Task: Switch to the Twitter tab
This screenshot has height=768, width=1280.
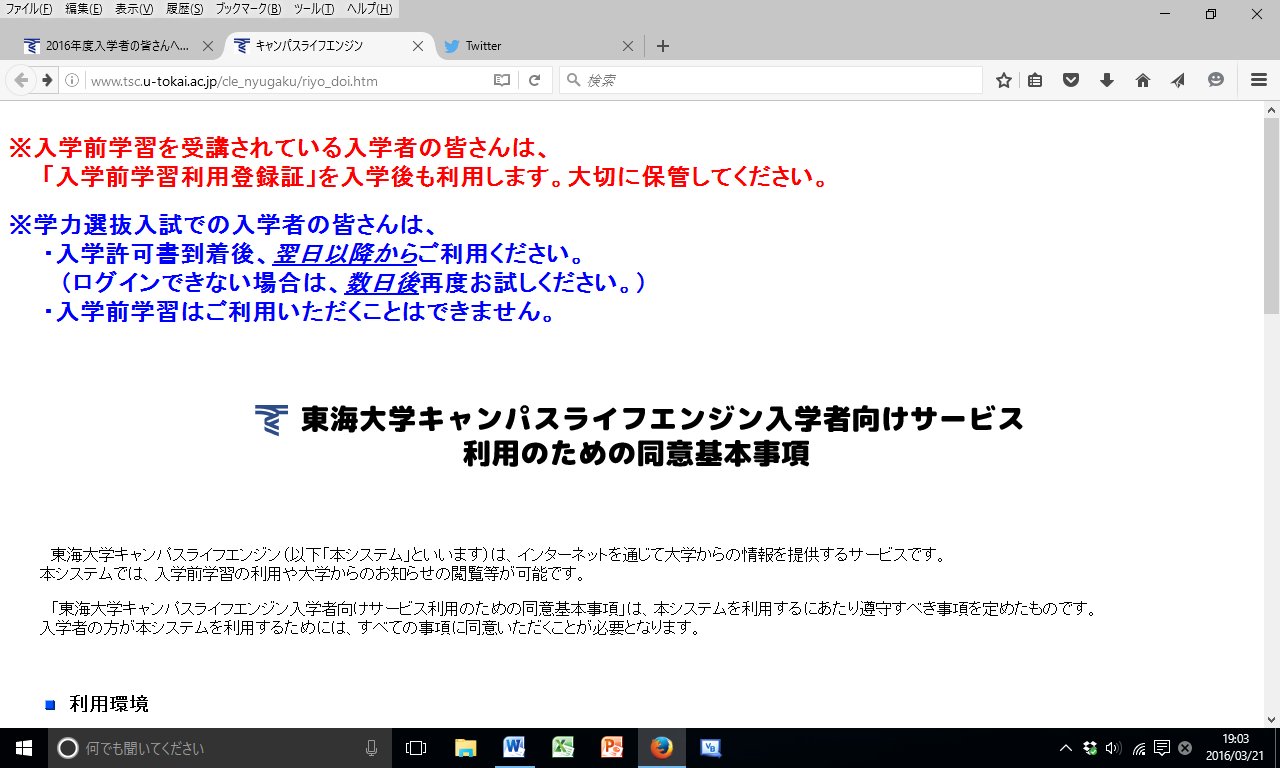Action: (538, 46)
